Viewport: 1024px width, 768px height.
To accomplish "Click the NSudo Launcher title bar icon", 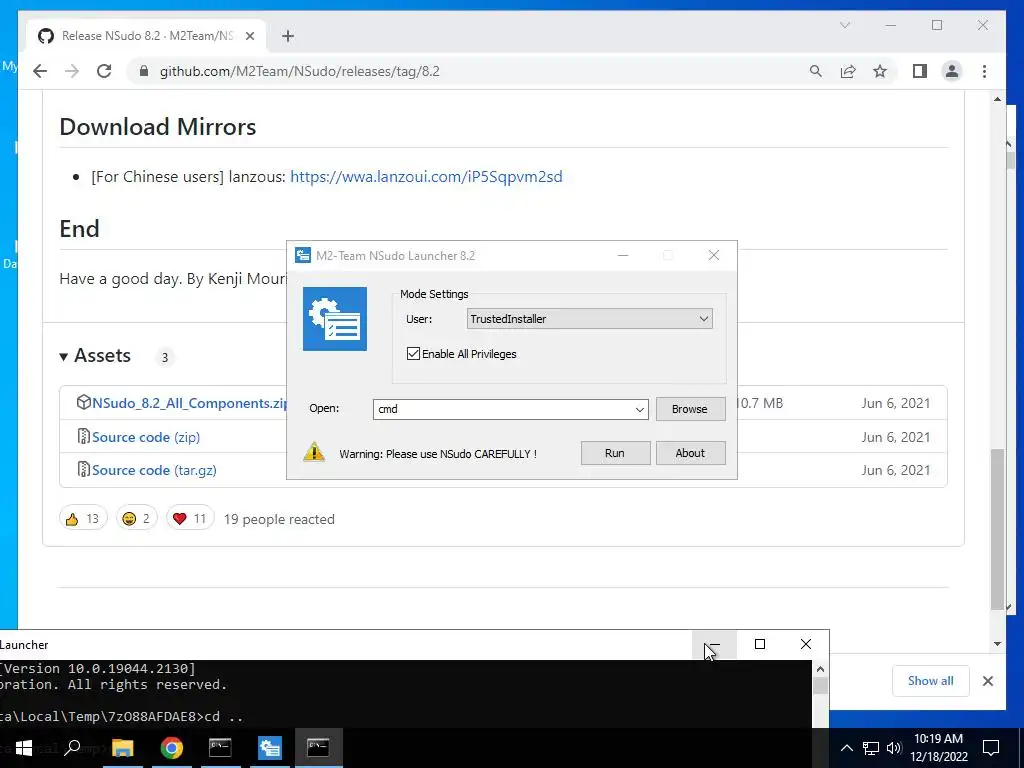I will click(x=302, y=255).
